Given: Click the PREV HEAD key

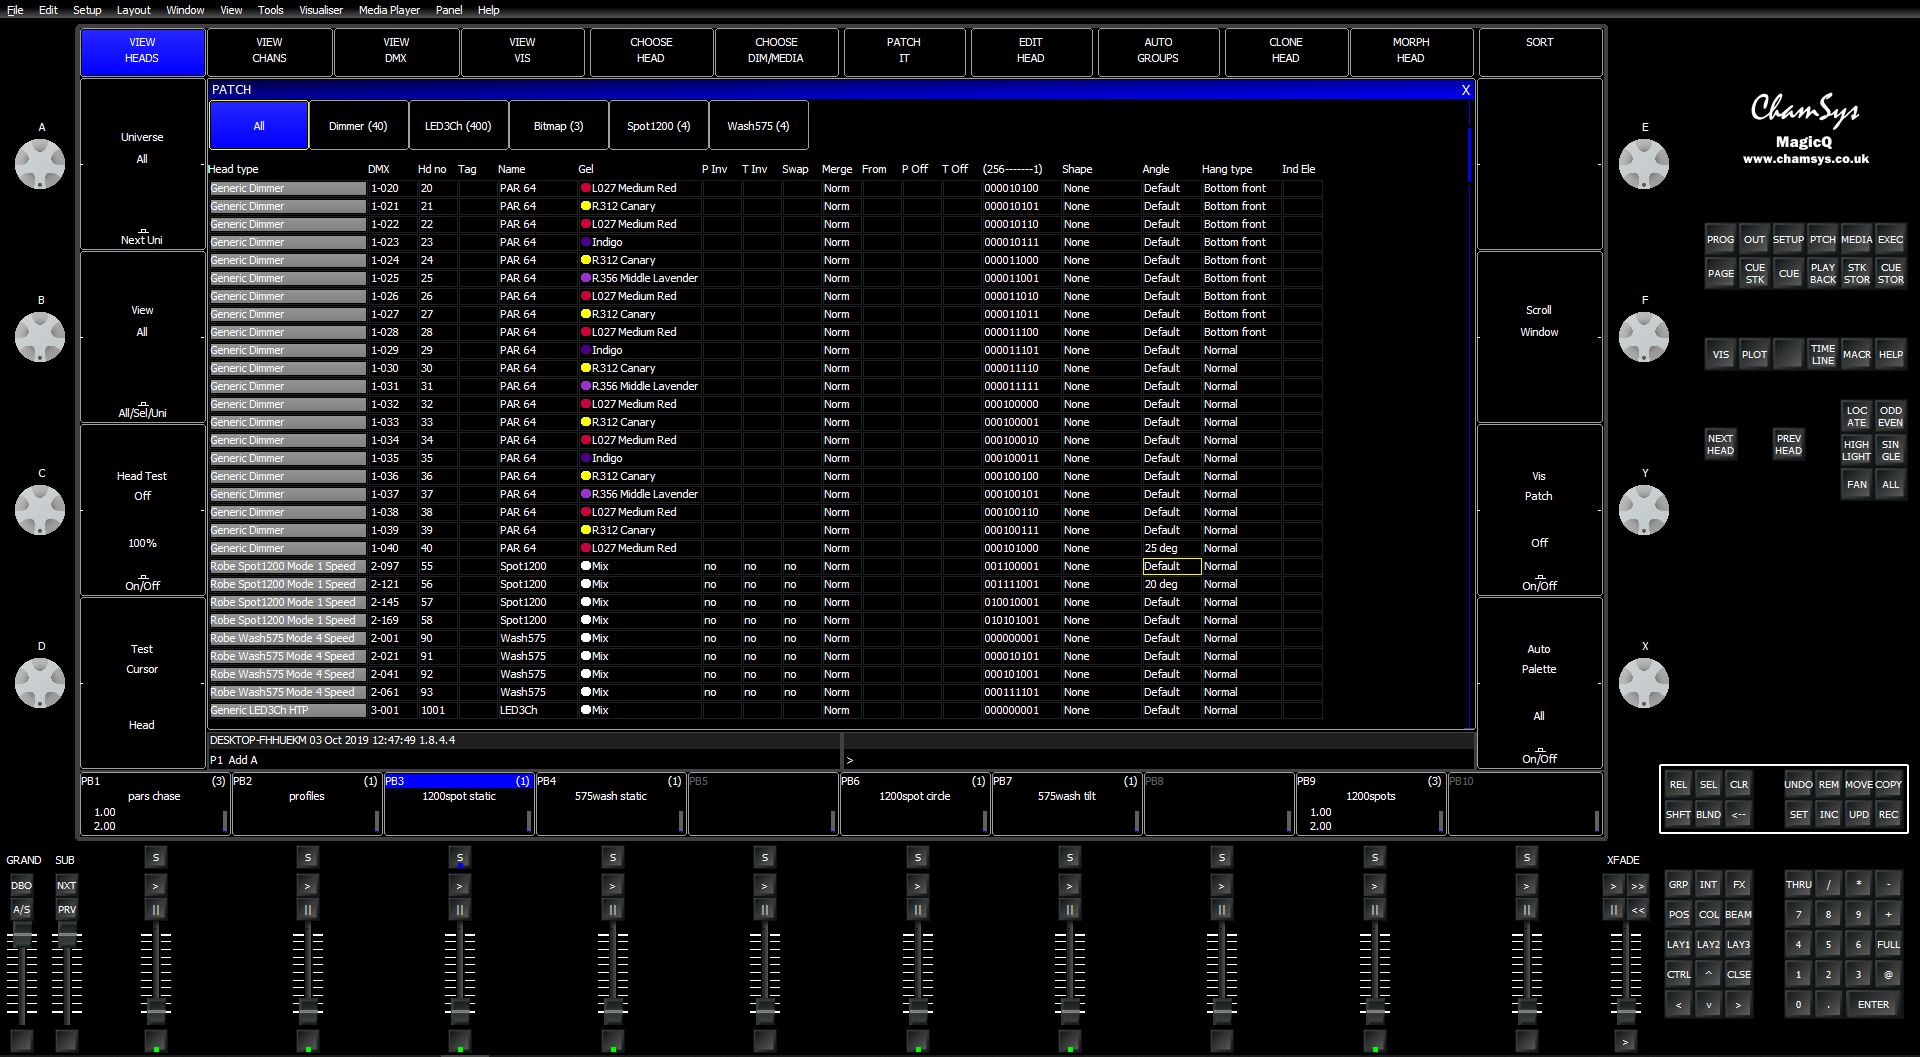Looking at the screenshot, I should 1788,444.
